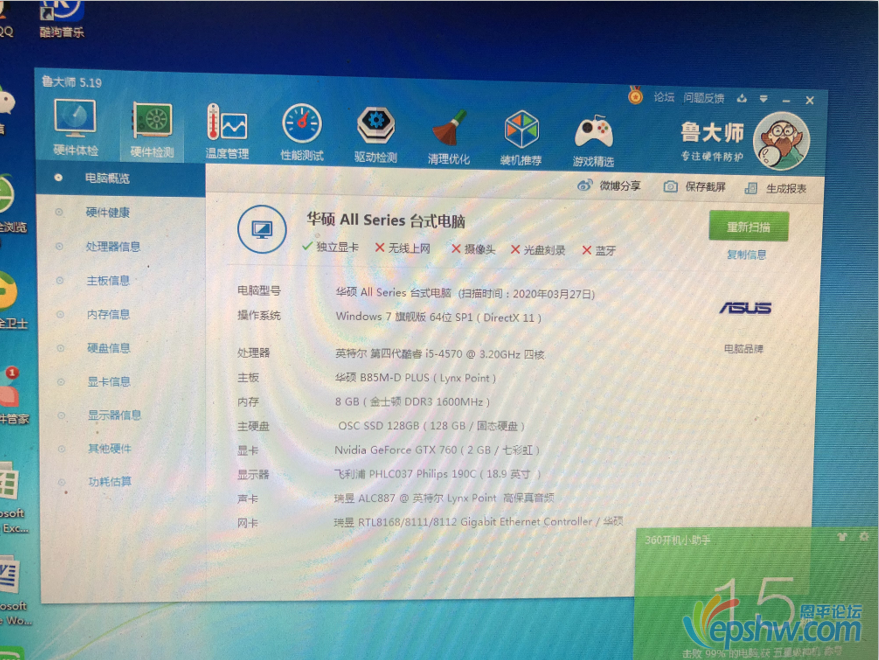Click the 摄像头 feature indicator

[473, 249]
